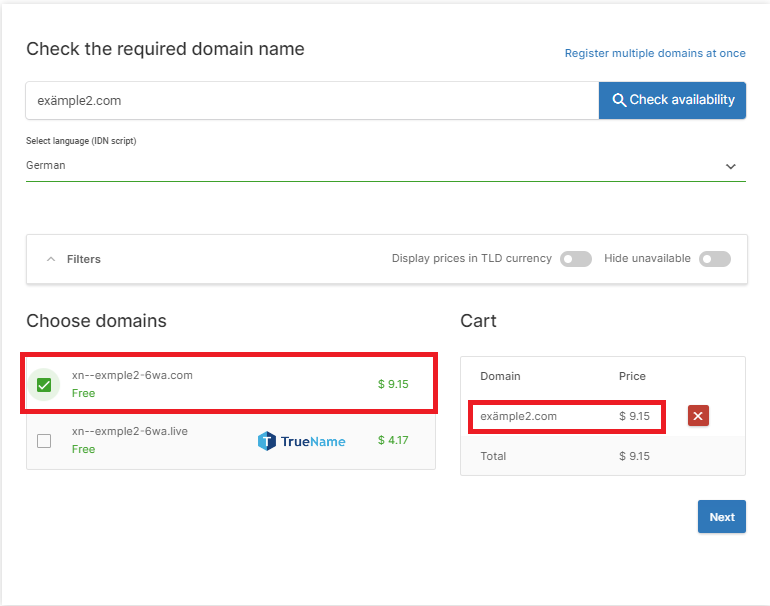This screenshot has width=770, height=606.
Task: Click the TrueName hexagon logo icon
Action: [x=267, y=441]
